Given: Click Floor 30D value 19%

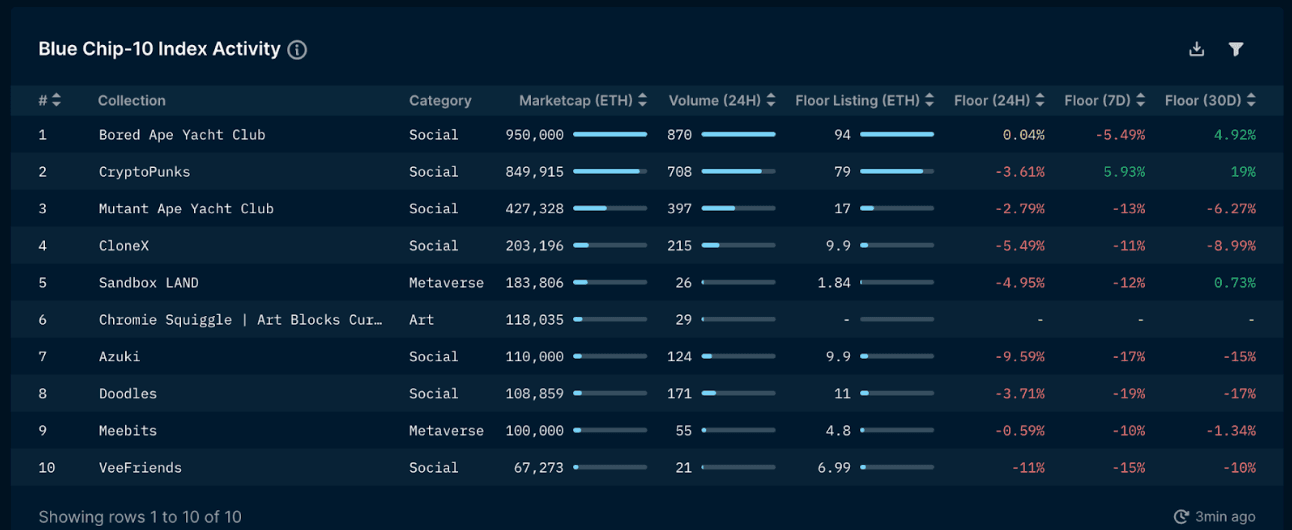Looking at the screenshot, I should [1243, 172].
